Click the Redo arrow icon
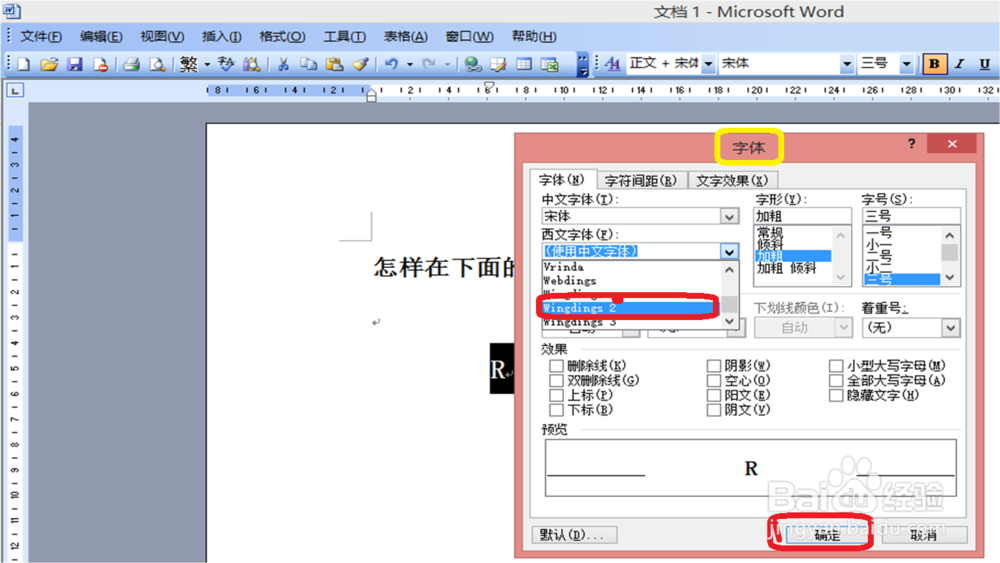 click(429, 64)
